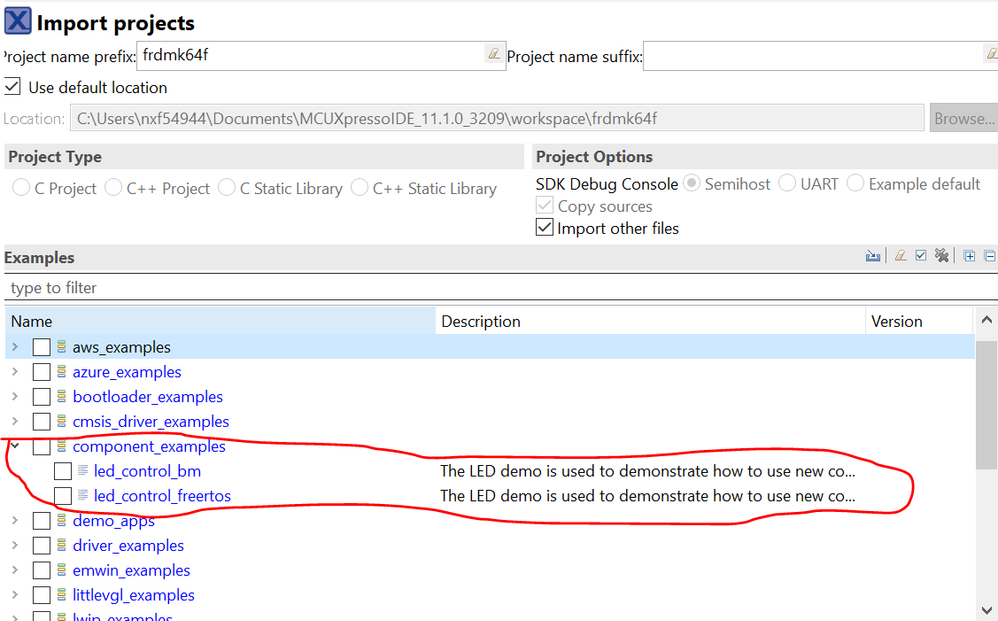Click the cmsis_driver_examples group stack icon
The height and width of the screenshot is (621, 998).
(62, 421)
